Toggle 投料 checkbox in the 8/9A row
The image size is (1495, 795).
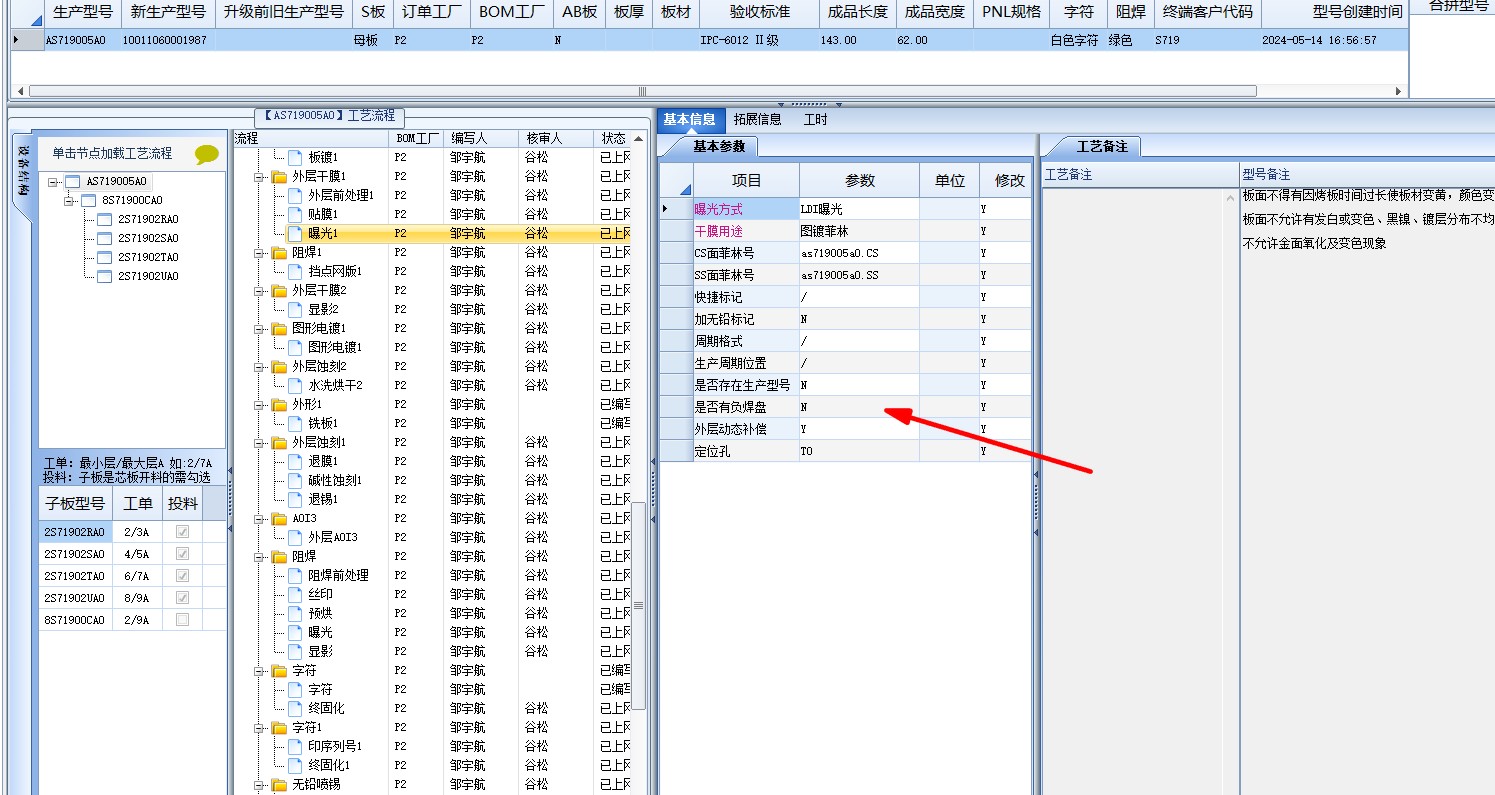(x=182, y=598)
